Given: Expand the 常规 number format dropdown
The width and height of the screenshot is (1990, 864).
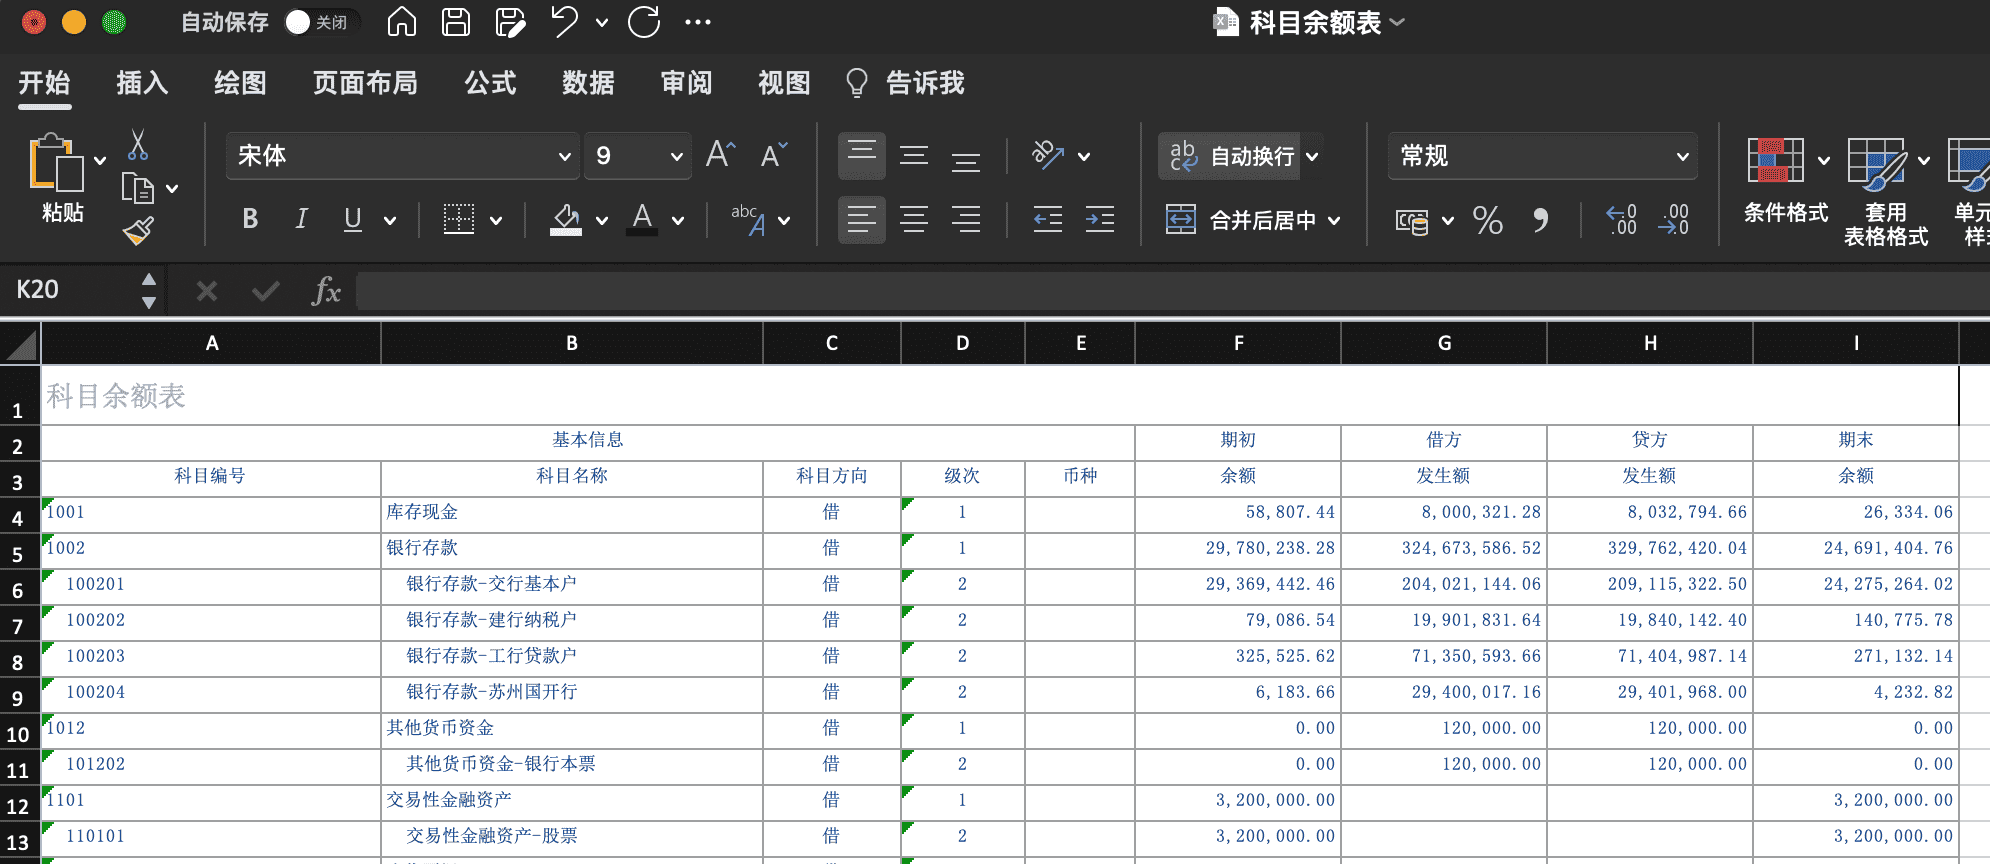Looking at the screenshot, I should 1682,156.
